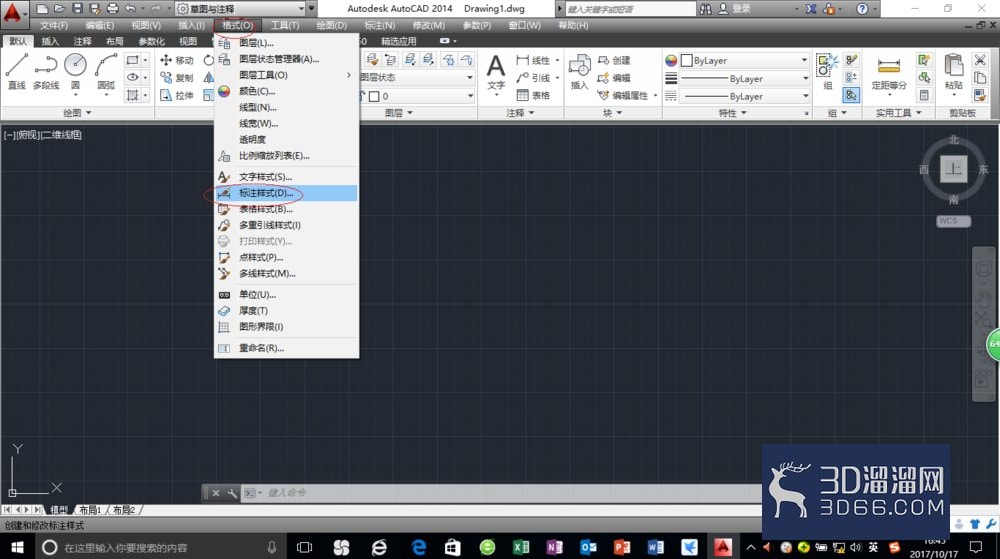
Task: Click the Print icon in quick access toolbar
Action: click(x=112, y=9)
